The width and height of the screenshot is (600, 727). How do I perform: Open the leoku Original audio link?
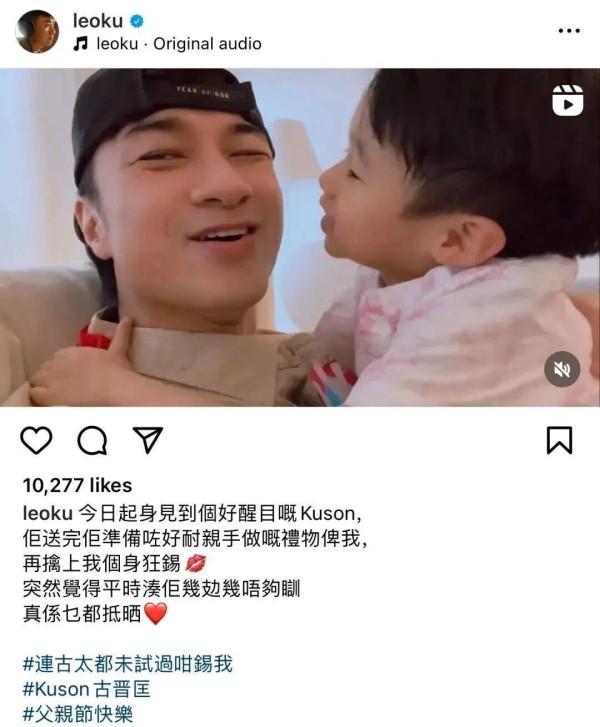click(179, 44)
